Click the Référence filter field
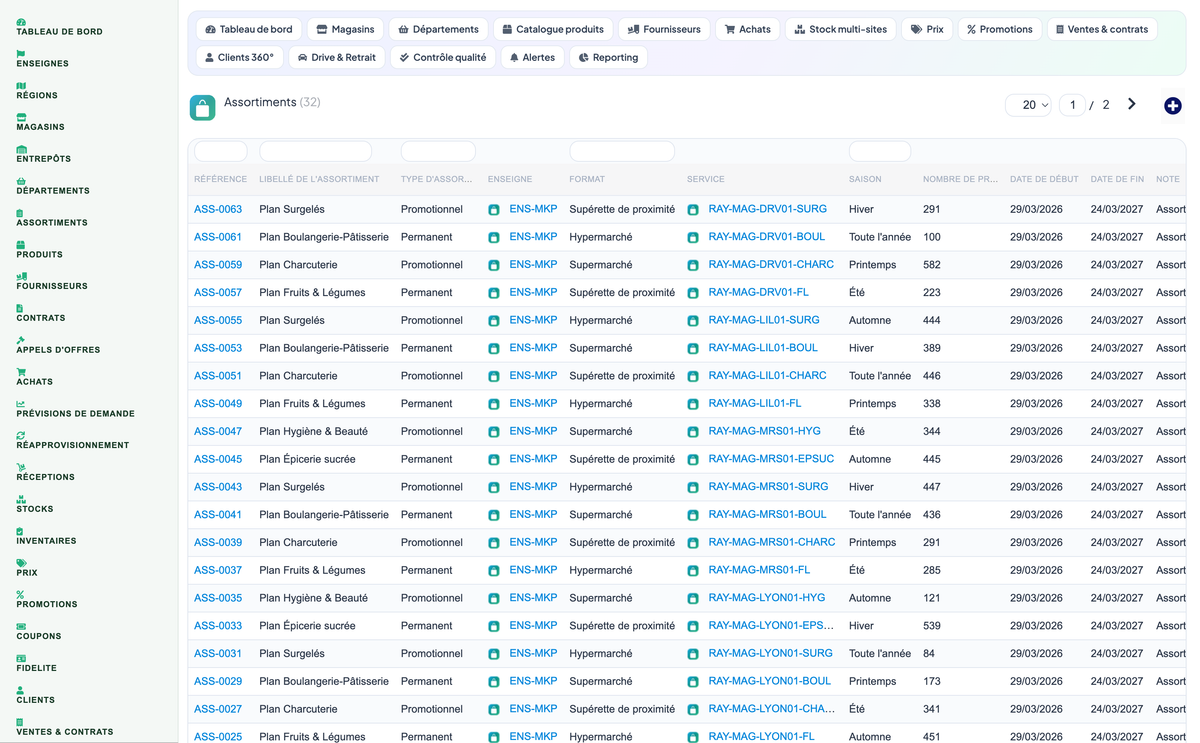The width and height of the screenshot is (1200, 743). [220, 151]
